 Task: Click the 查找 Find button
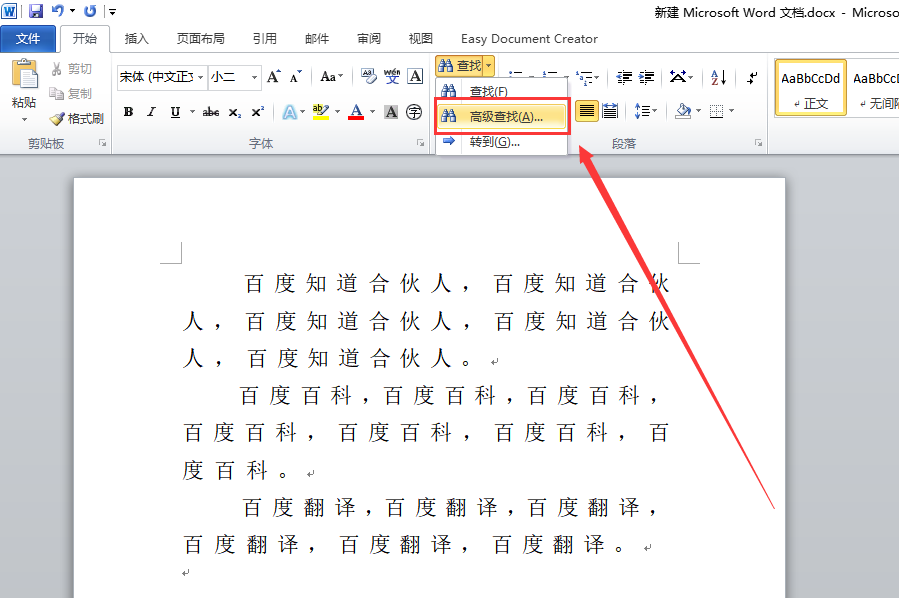(x=460, y=66)
